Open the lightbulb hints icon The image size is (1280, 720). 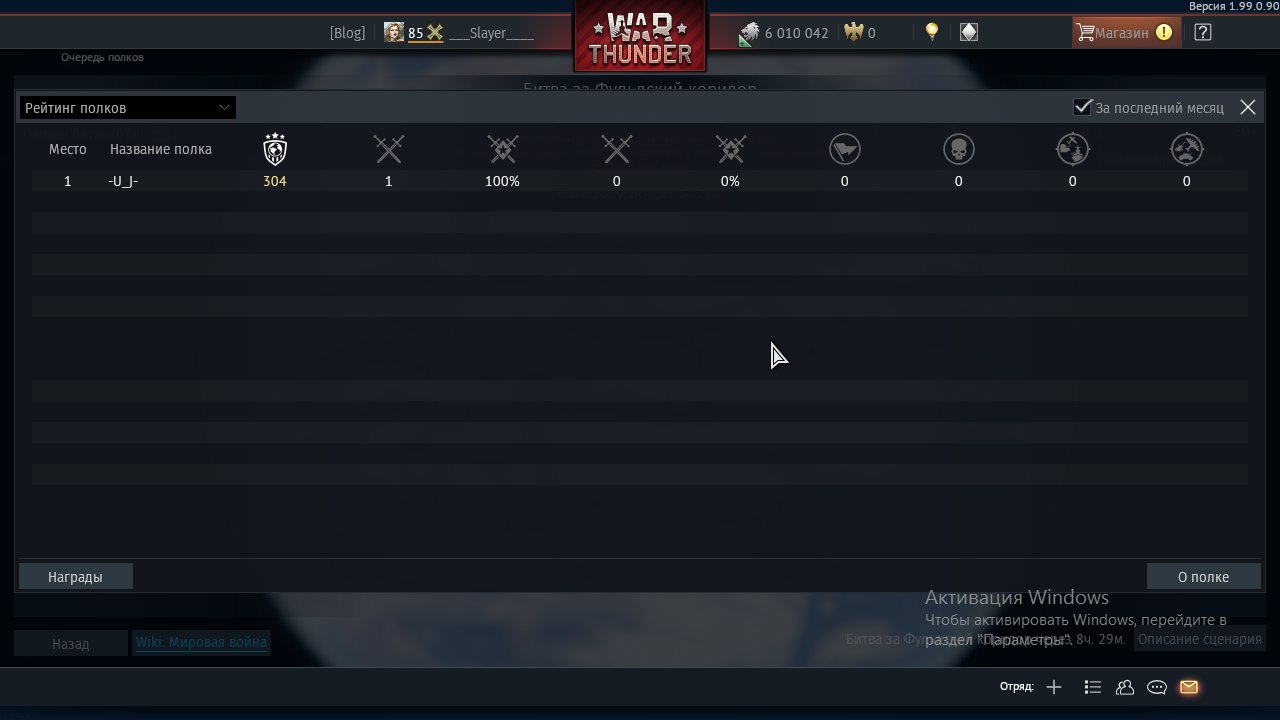coord(932,32)
